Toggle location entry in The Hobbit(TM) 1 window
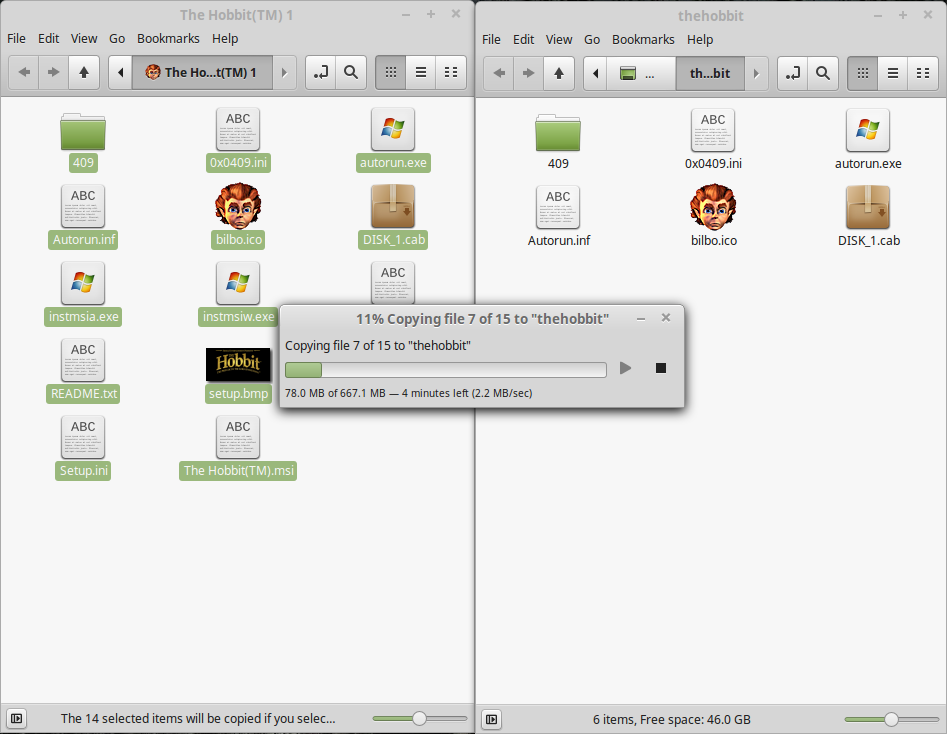This screenshot has width=947, height=734. (321, 72)
